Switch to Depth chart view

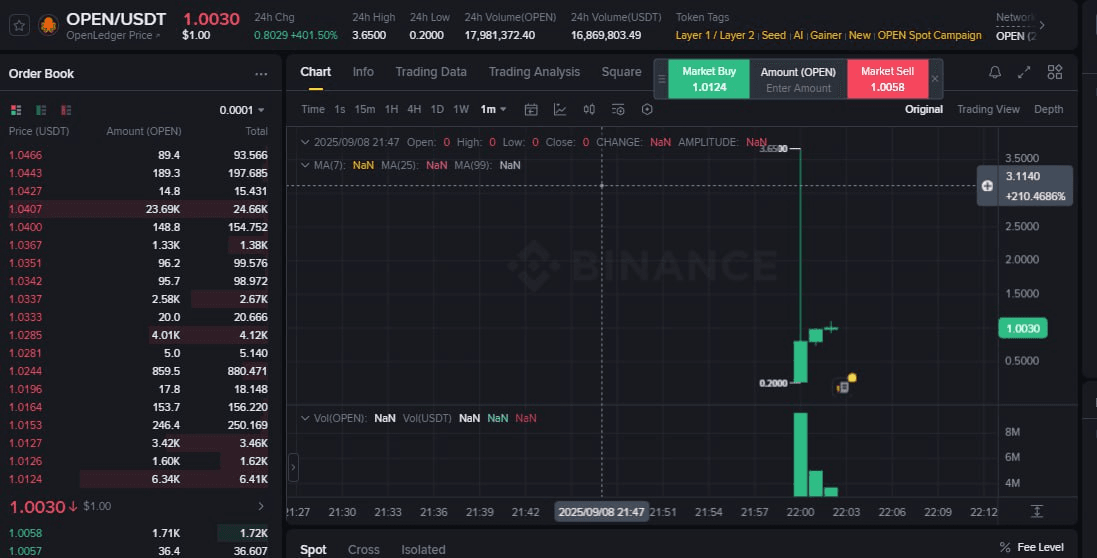click(1049, 109)
